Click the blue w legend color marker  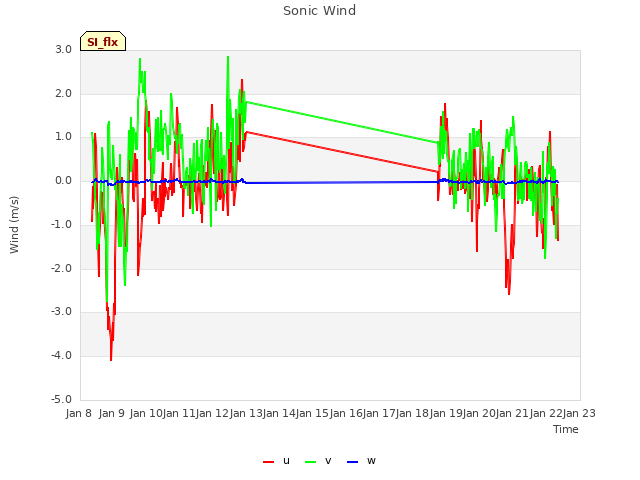353,462
